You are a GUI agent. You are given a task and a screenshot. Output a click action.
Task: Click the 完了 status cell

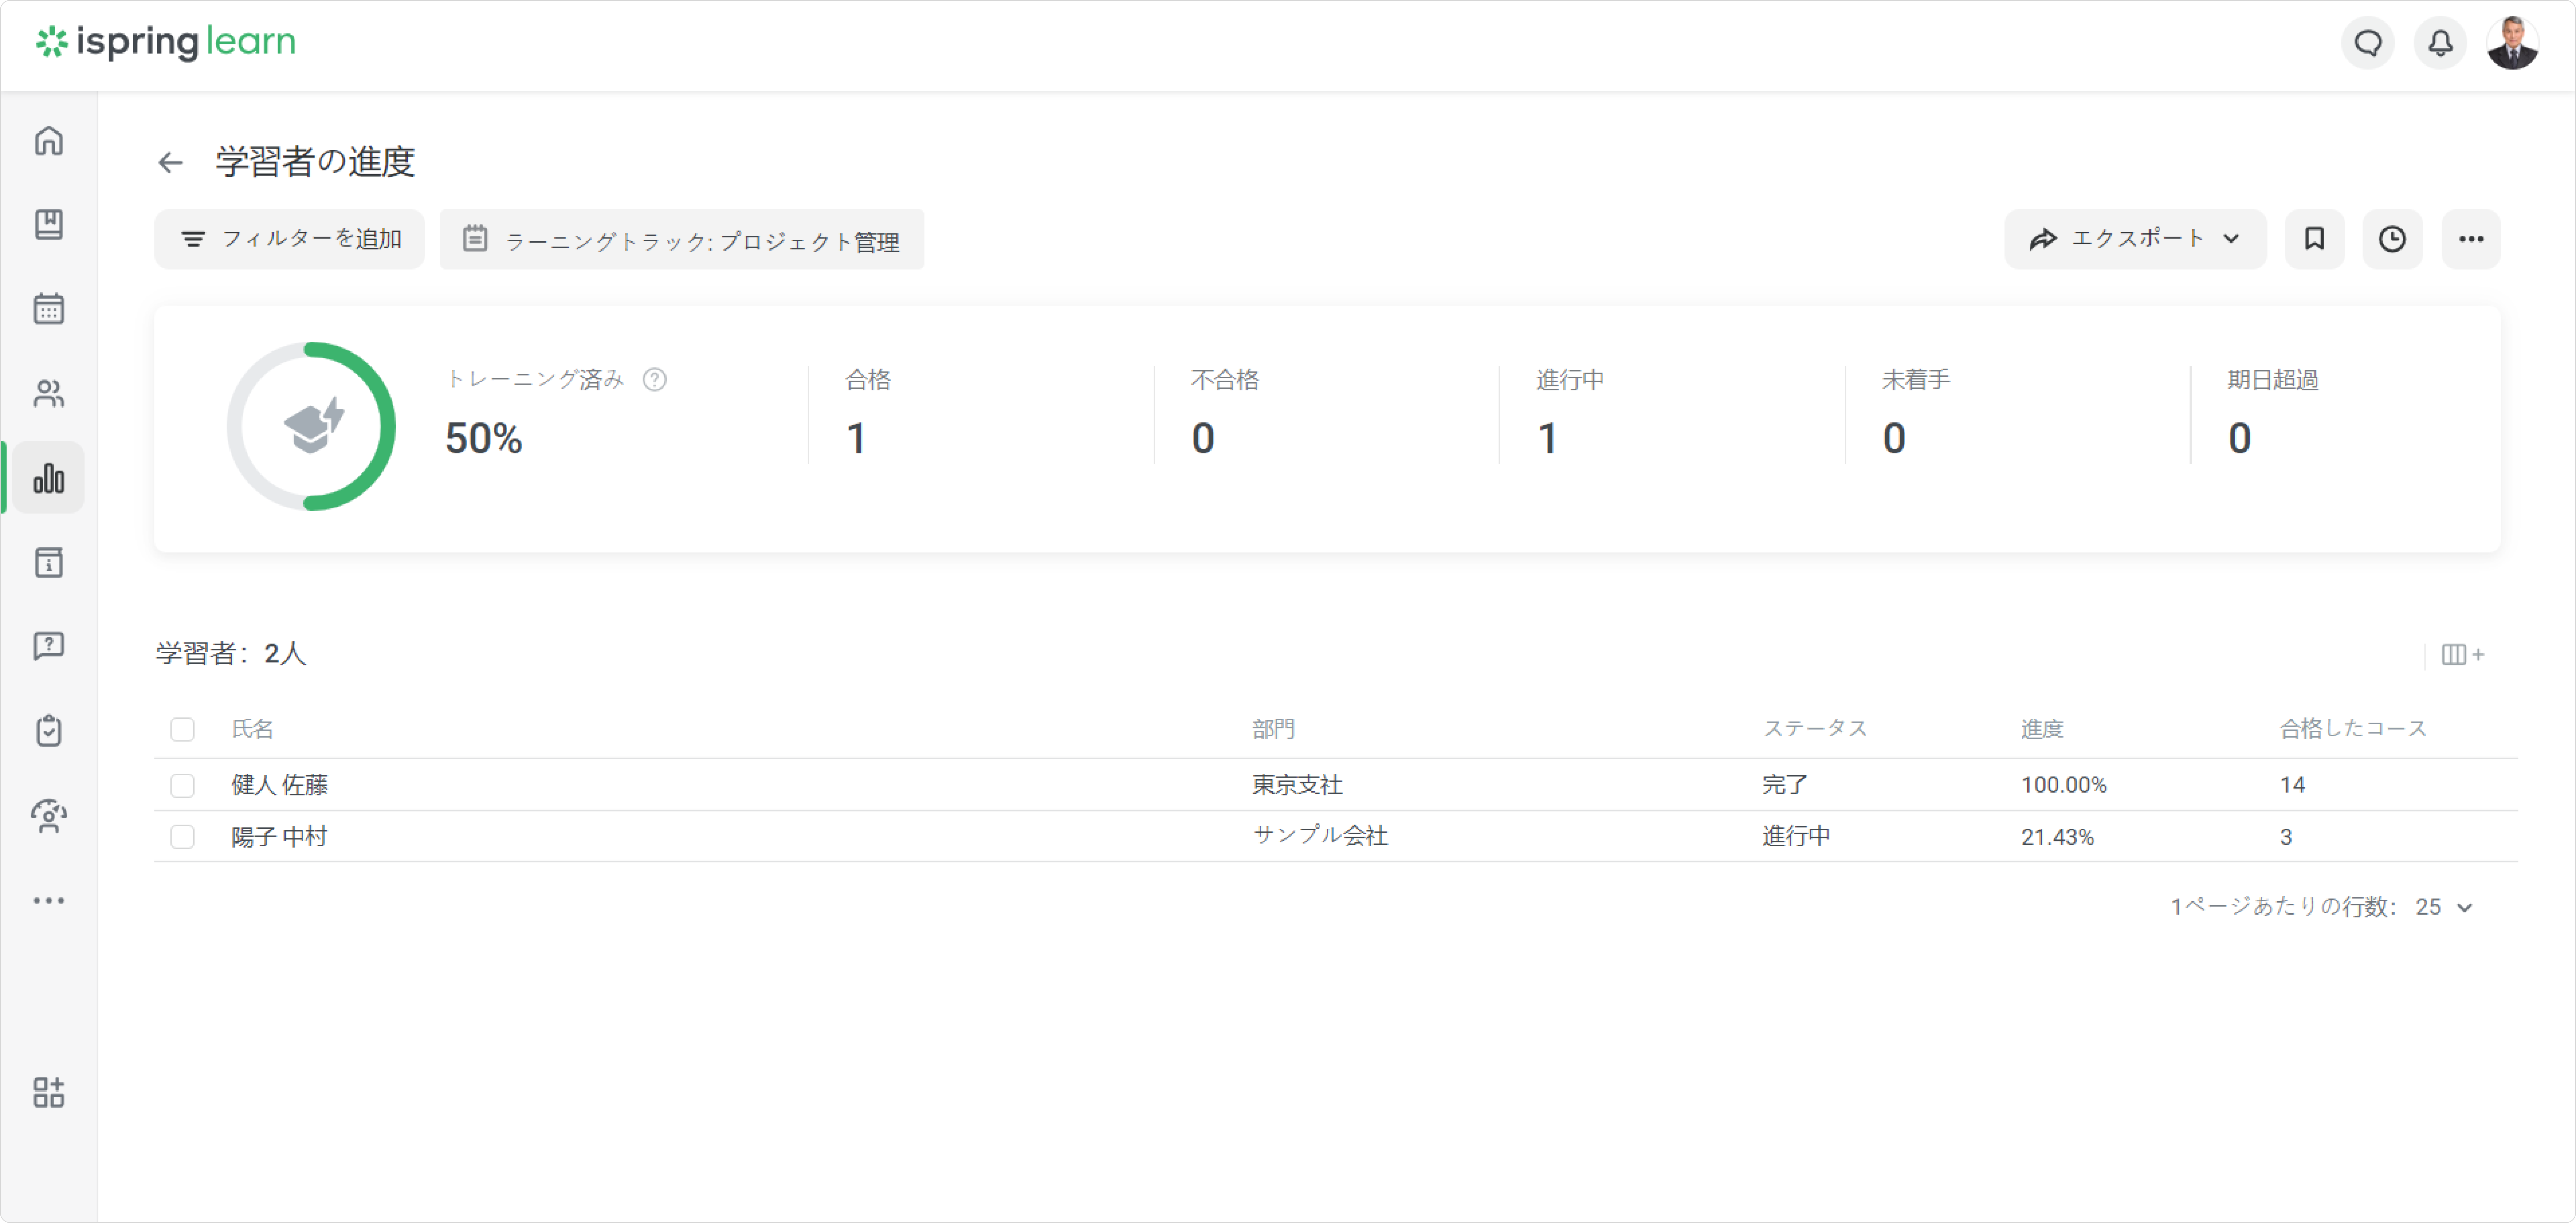[x=1784, y=785]
